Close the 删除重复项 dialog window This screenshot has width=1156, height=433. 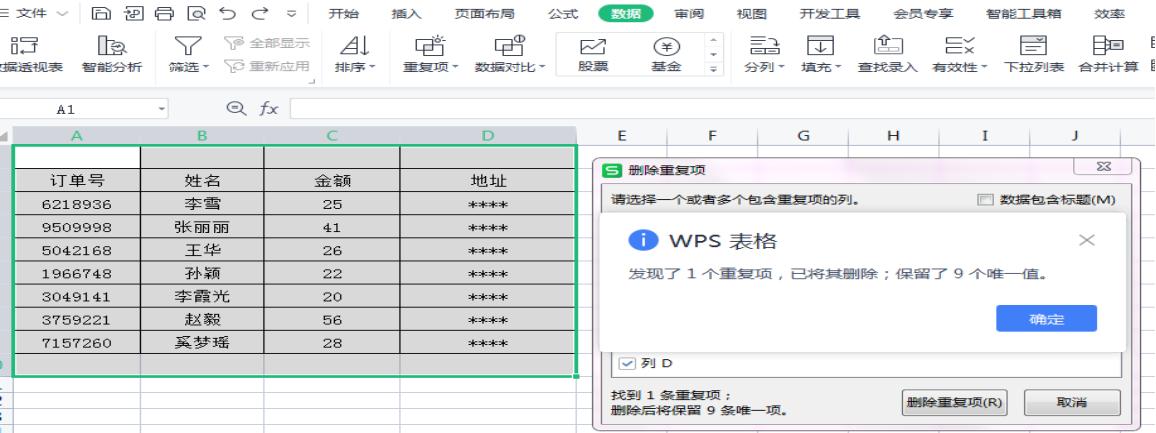pos(1102,167)
